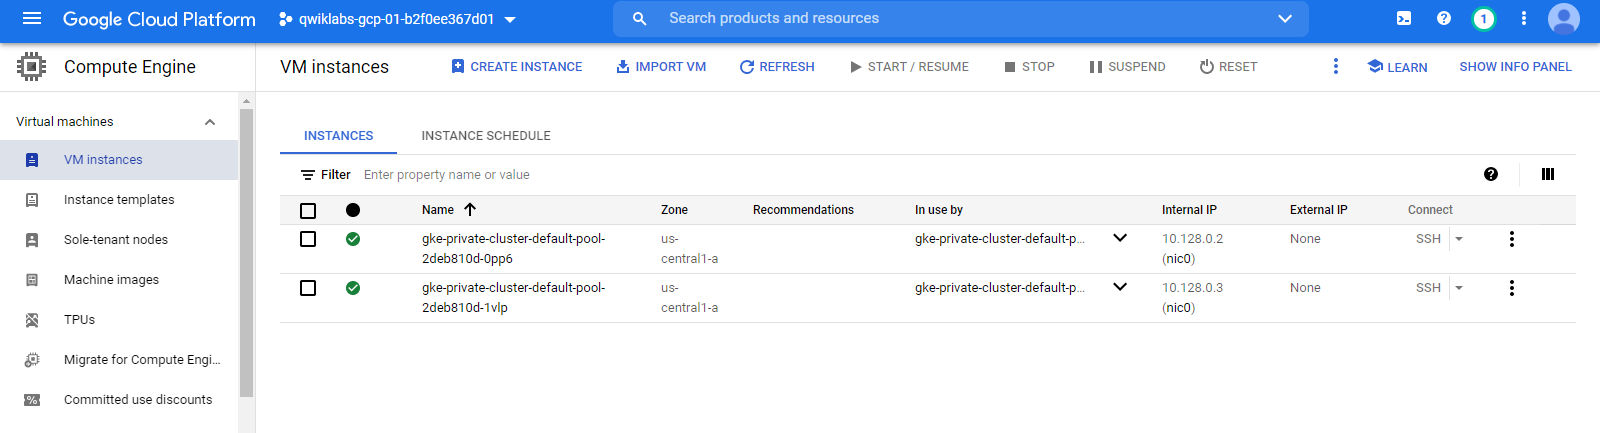This screenshot has height=433, width=1600.
Task: Select VM instances in sidebar
Action: pos(119,160)
